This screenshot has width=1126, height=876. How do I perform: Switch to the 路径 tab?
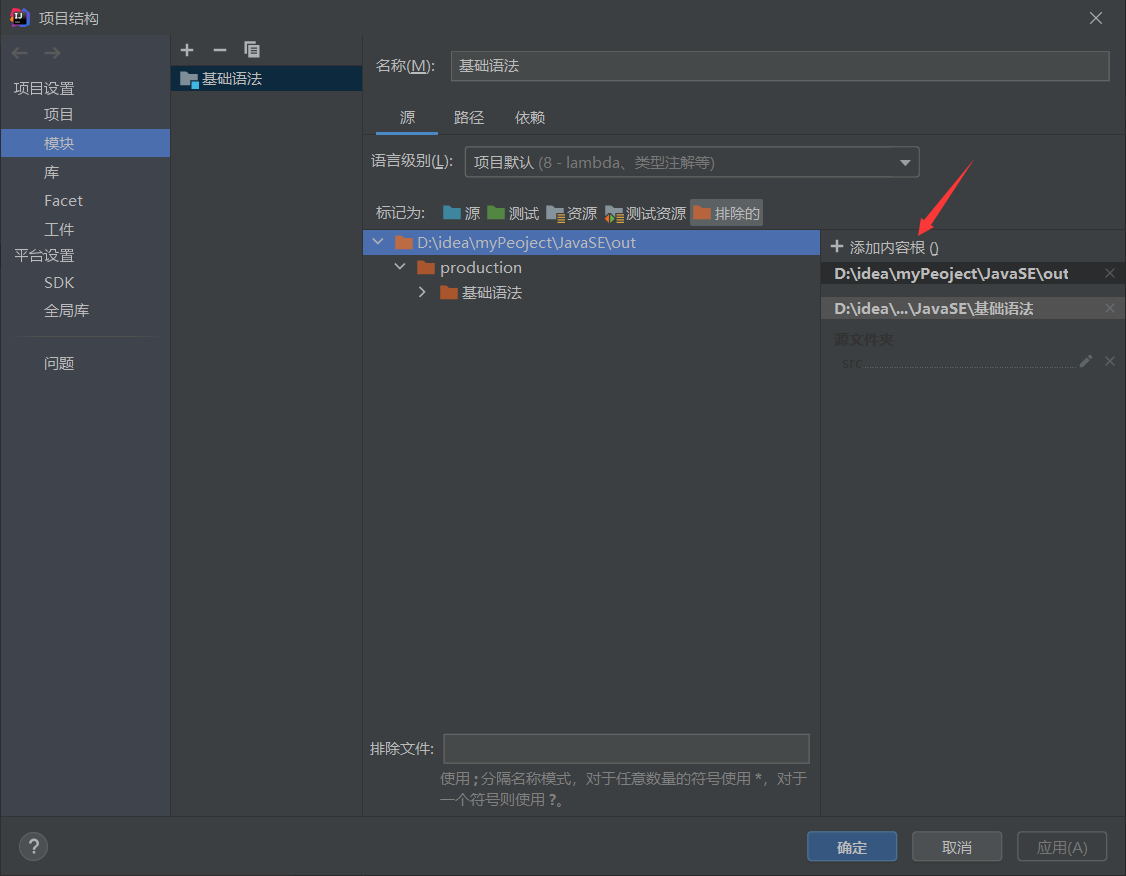469,118
